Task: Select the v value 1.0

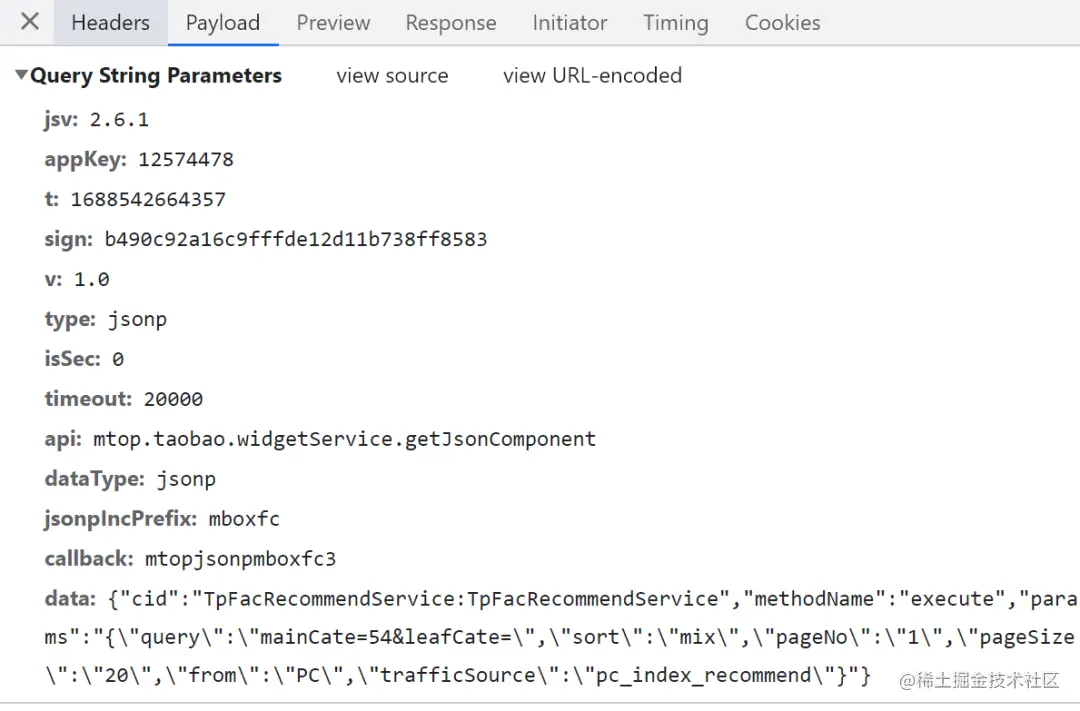Action: pyautogui.click(x=92, y=280)
